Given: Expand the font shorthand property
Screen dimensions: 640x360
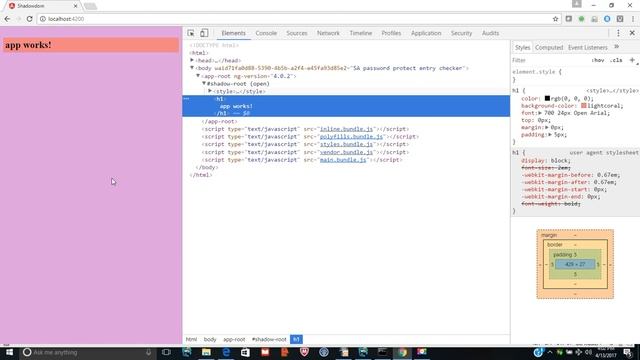Looking at the screenshot, I should (x=540, y=113).
